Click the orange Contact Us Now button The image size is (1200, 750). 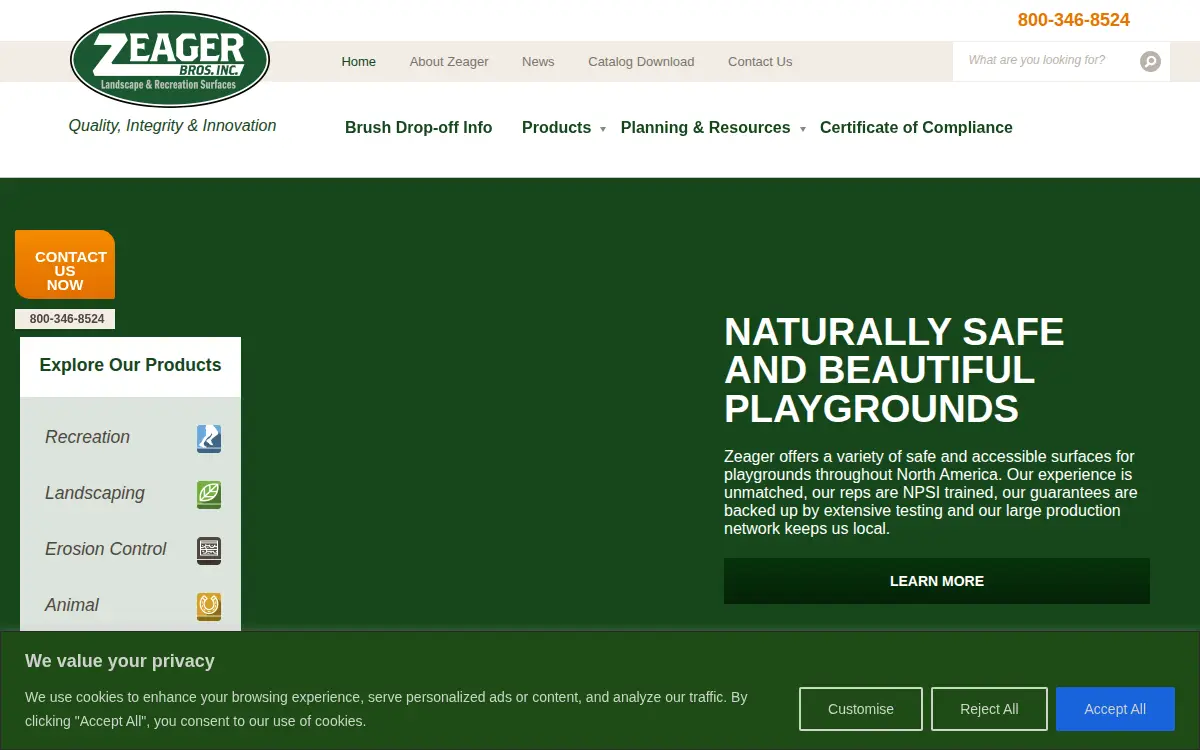coord(65,265)
